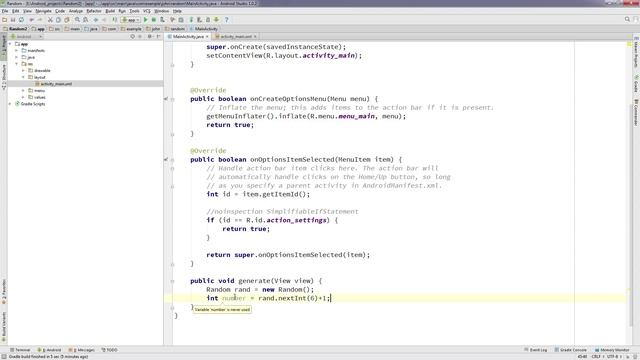The width and height of the screenshot is (640, 360).
Task: Close the activity_main.xml tab
Action: (x=255, y=36)
